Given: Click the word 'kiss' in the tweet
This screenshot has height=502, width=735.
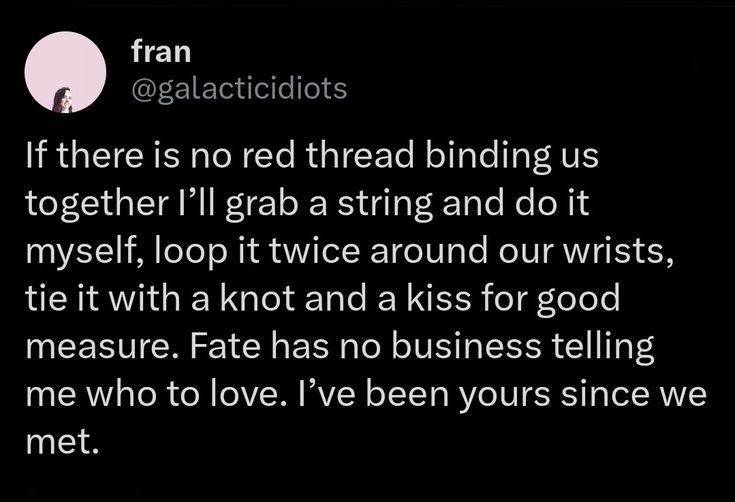Looking at the screenshot, I should [438, 299].
